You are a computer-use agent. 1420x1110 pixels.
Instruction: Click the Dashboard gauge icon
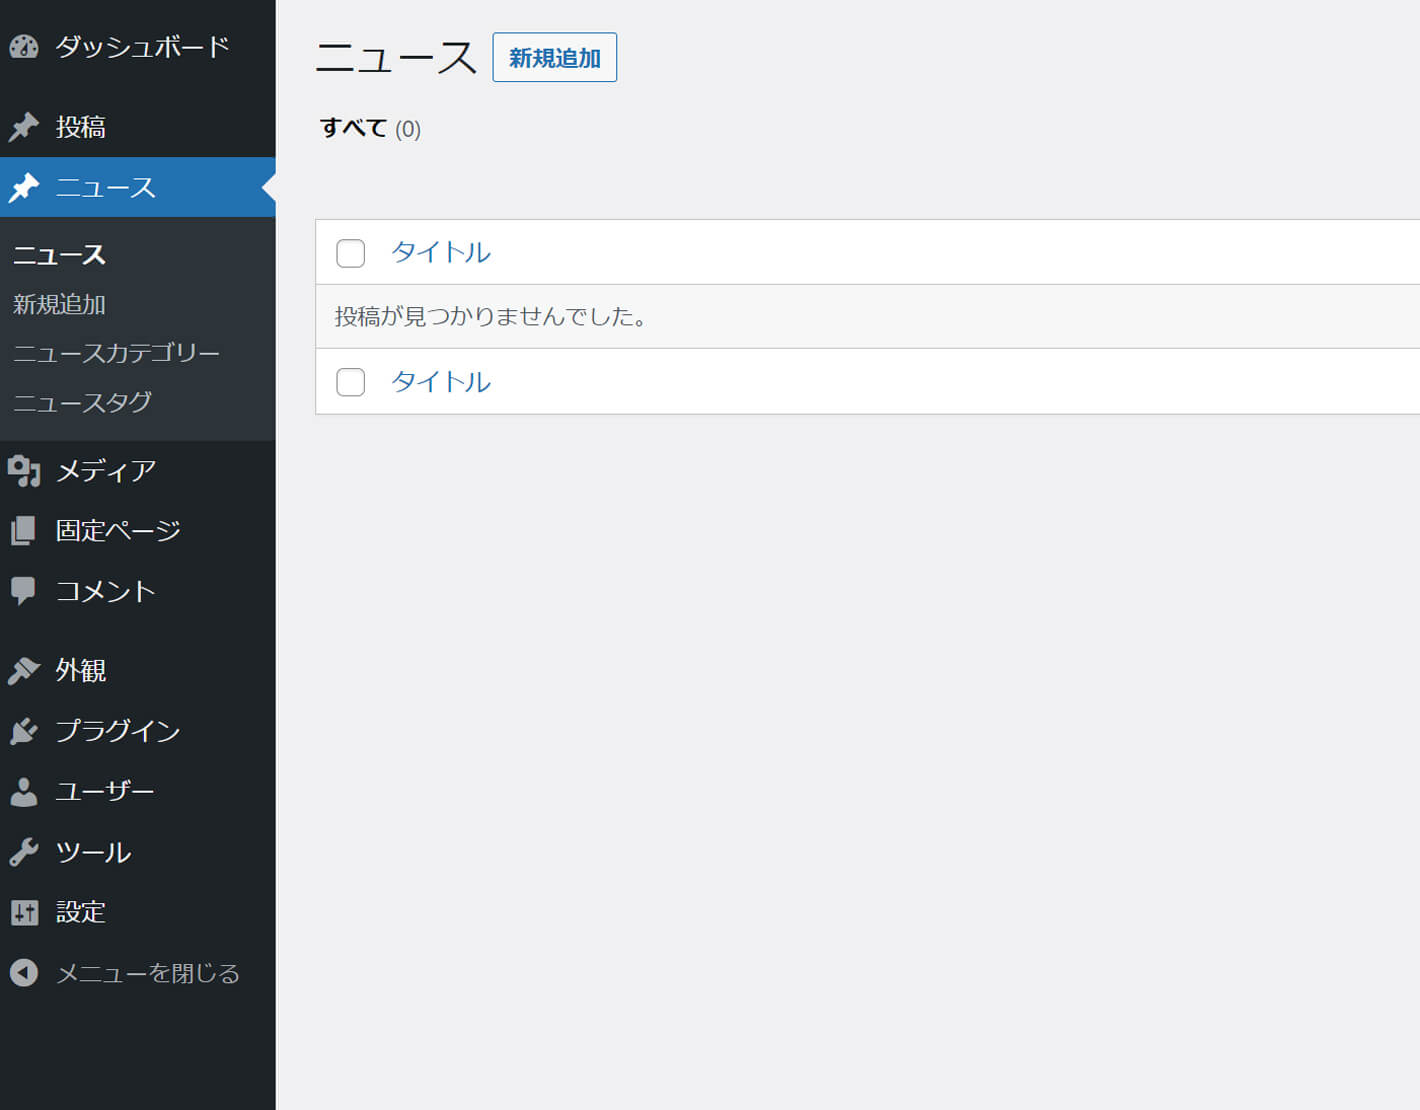(x=24, y=46)
